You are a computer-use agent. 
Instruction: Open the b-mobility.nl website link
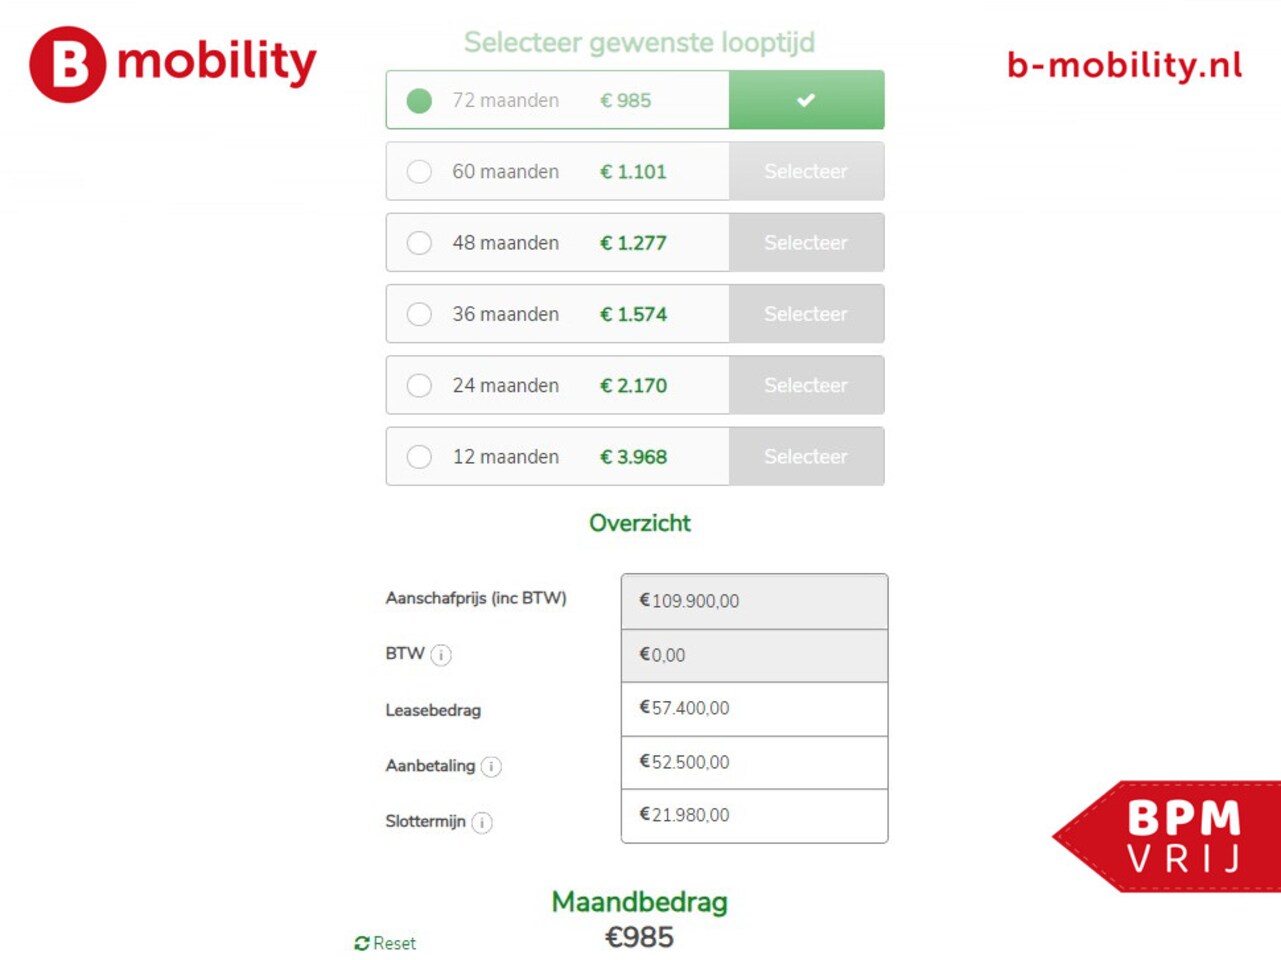pos(1124,66)
